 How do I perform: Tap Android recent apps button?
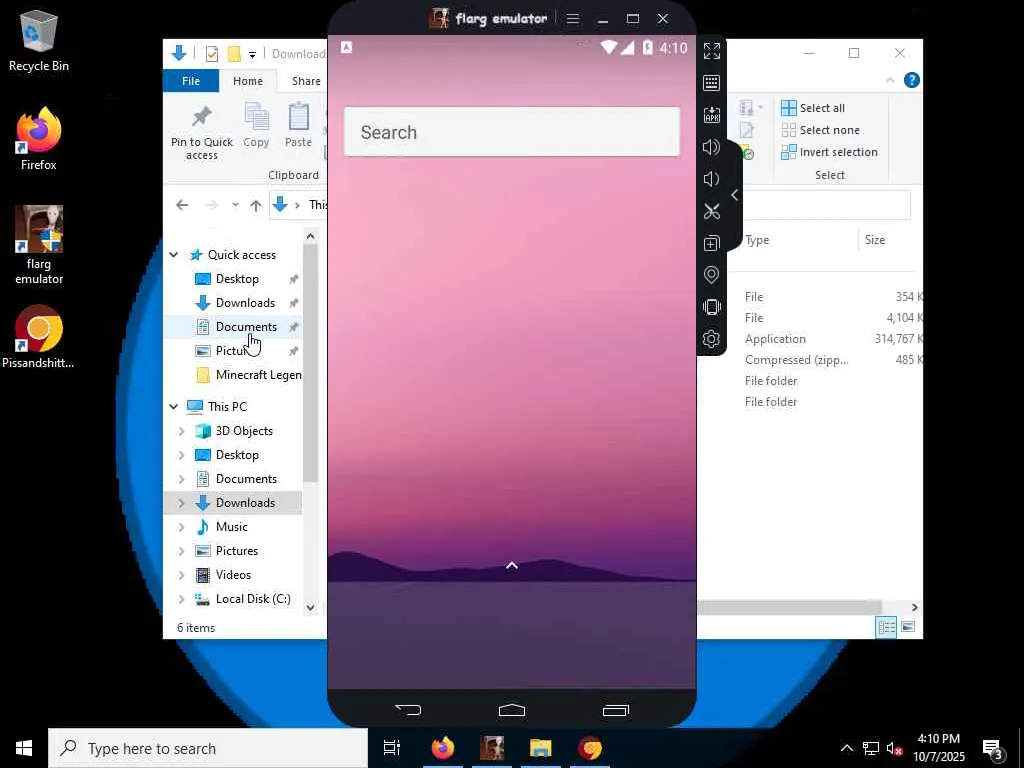point(616,710)
